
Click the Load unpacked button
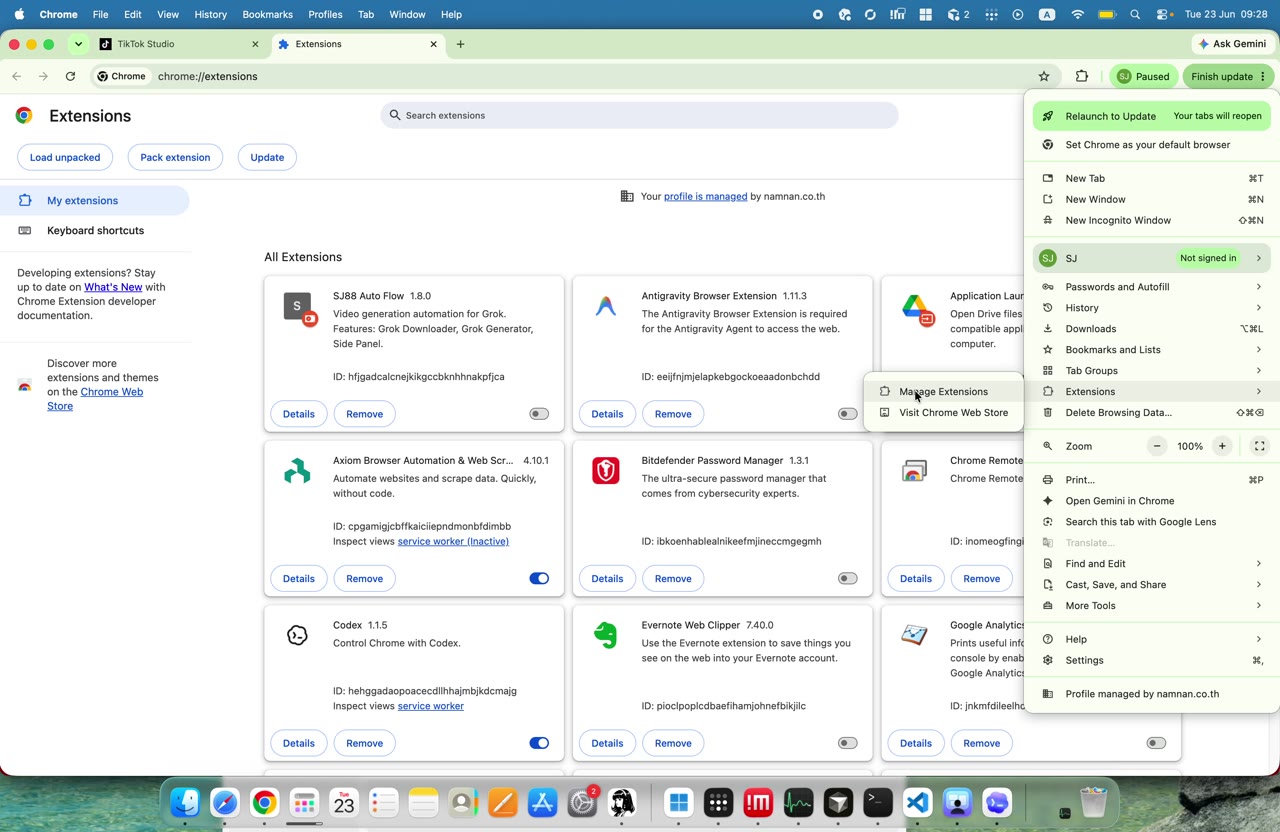tap(65, 157)
